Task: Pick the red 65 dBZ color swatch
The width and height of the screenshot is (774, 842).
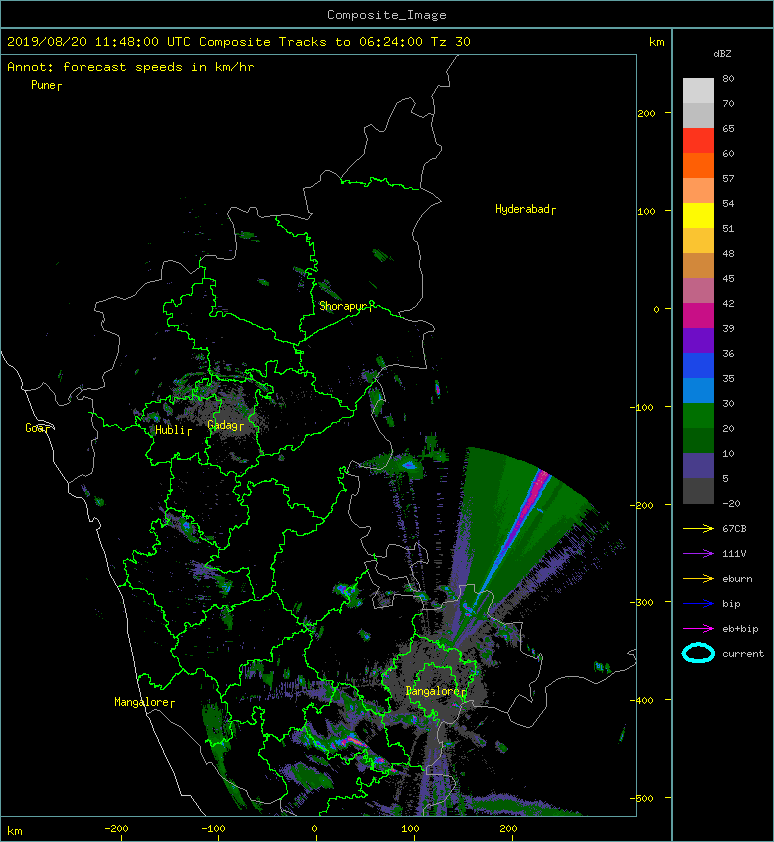Action: click(698, 141)
